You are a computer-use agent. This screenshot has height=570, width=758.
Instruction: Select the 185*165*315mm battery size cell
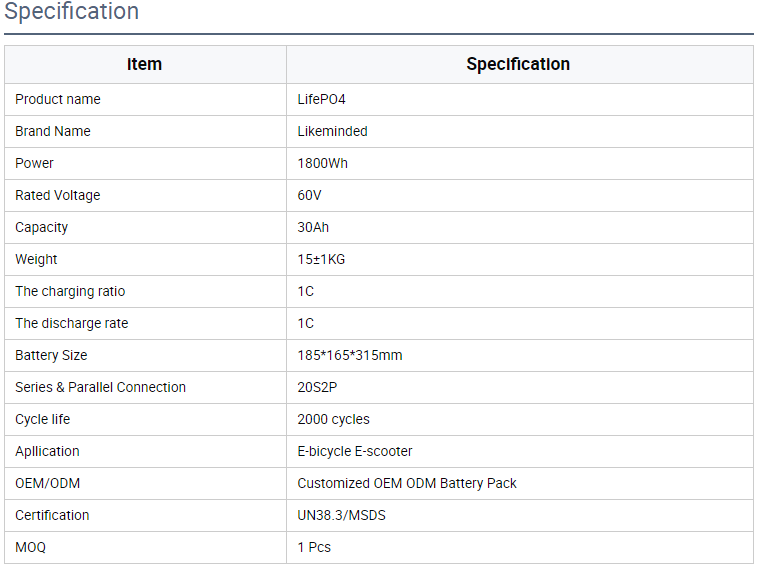[350, 355]
